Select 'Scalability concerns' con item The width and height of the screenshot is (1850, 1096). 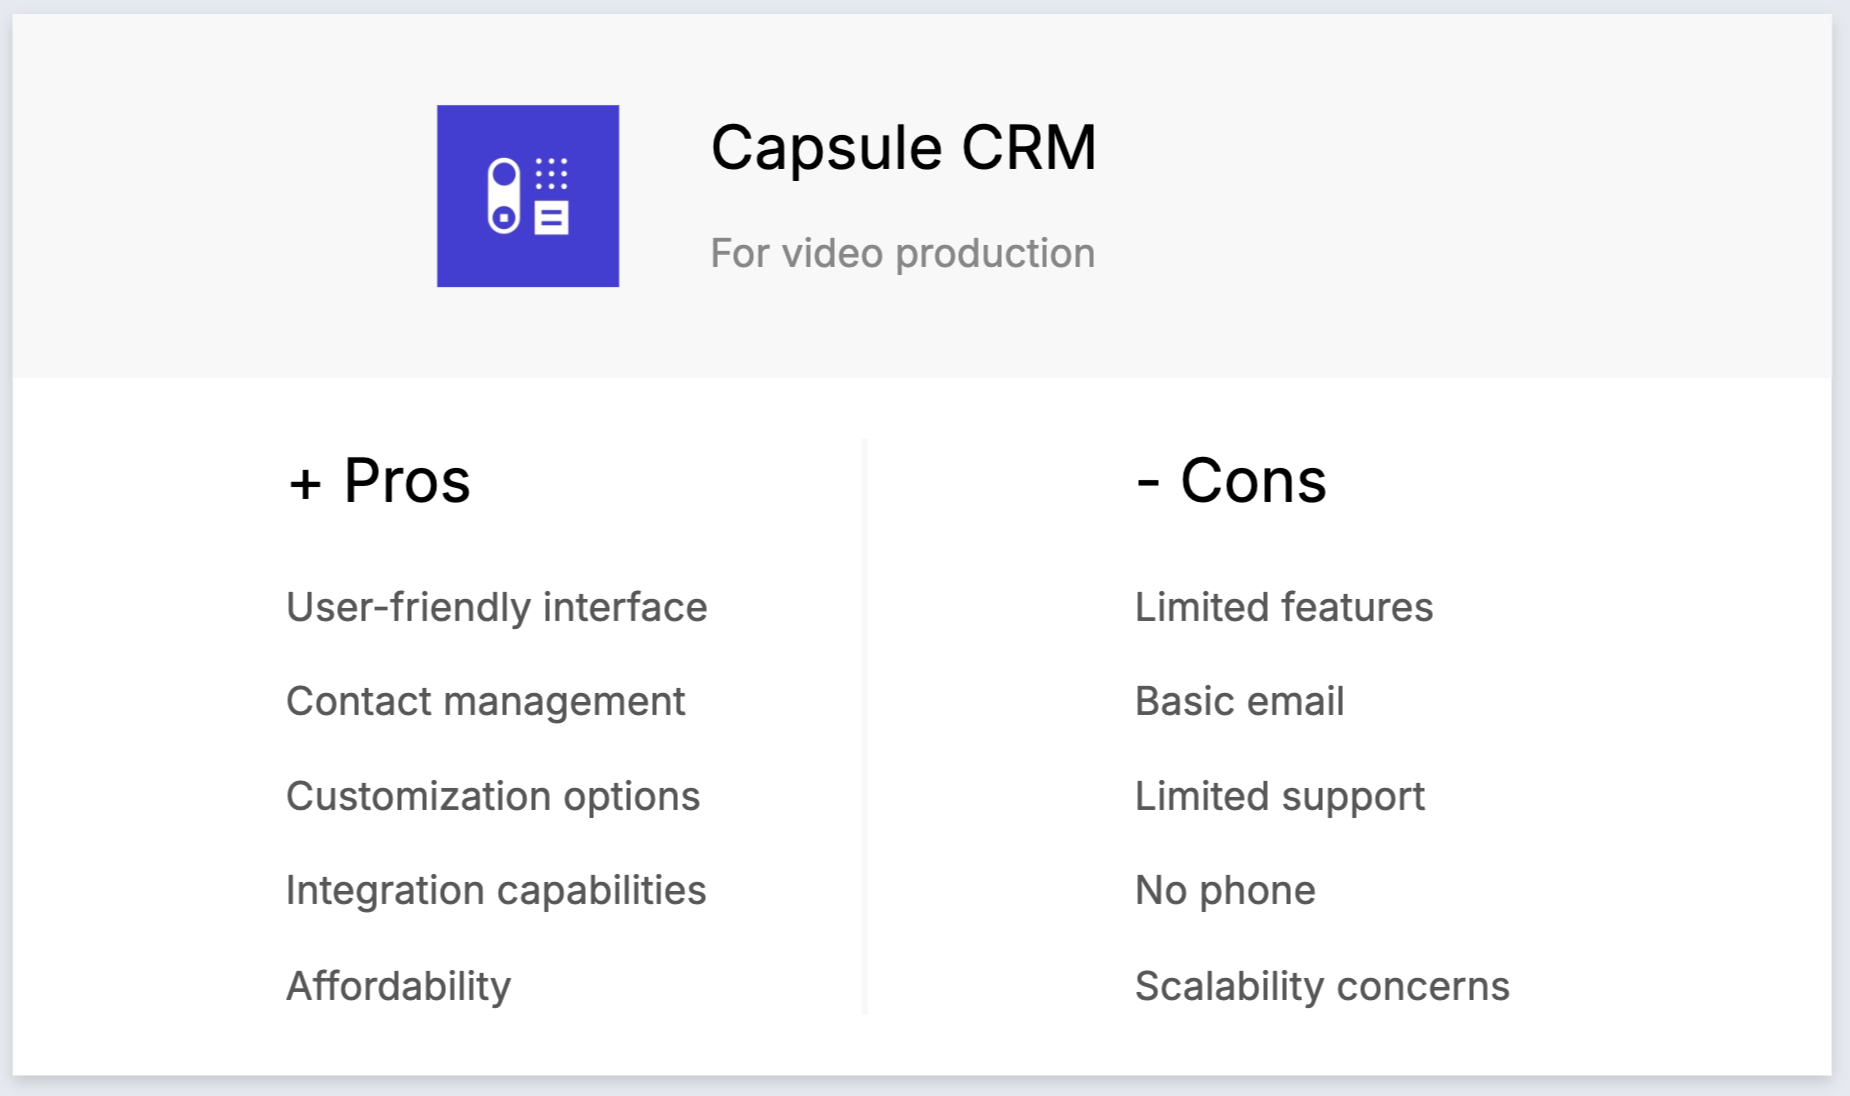[x=1323, y=986]
